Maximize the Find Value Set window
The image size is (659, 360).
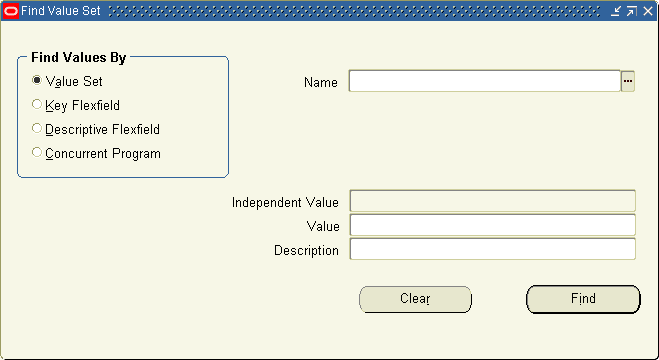631,11
